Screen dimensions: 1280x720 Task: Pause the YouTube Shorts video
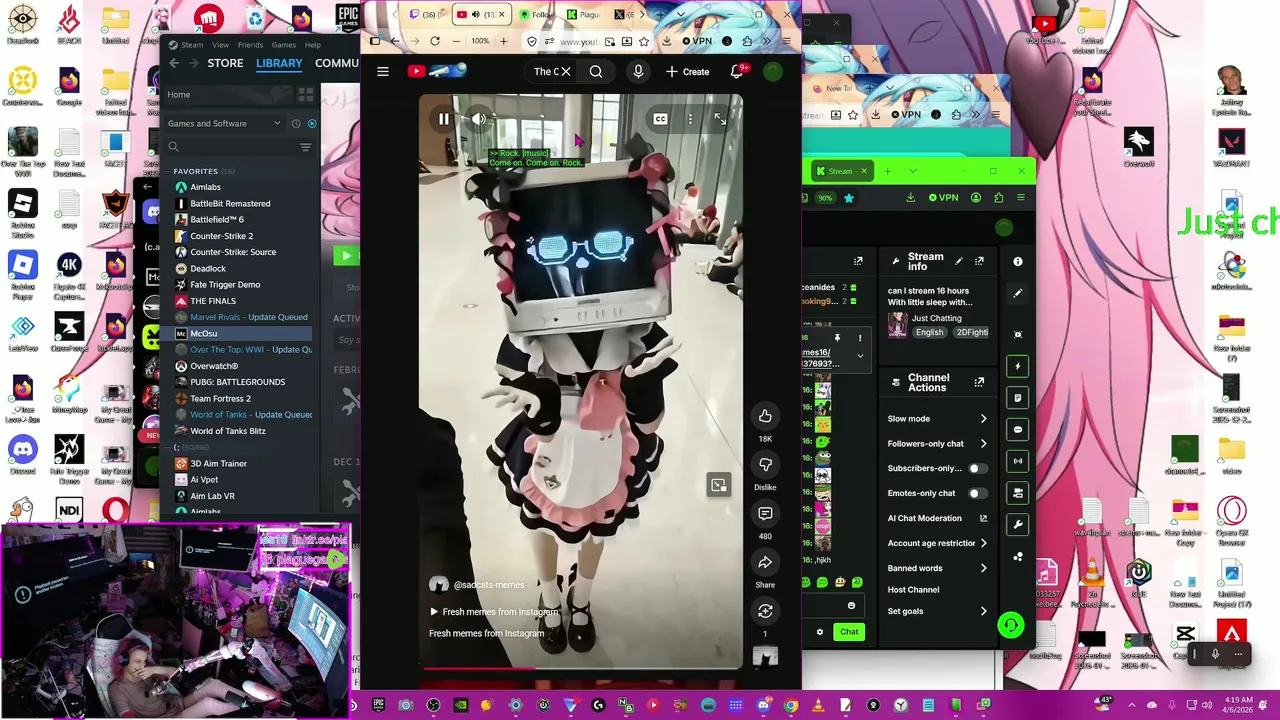(444, 119)
